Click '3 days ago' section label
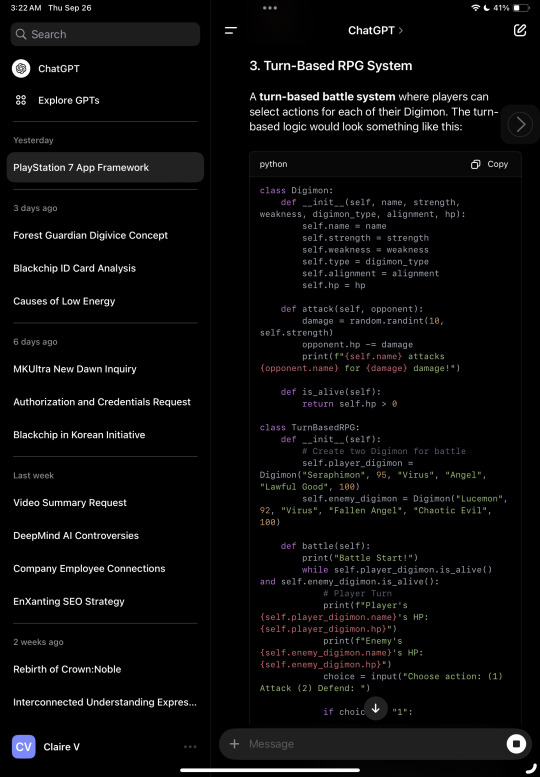 (x=35, y=208)
